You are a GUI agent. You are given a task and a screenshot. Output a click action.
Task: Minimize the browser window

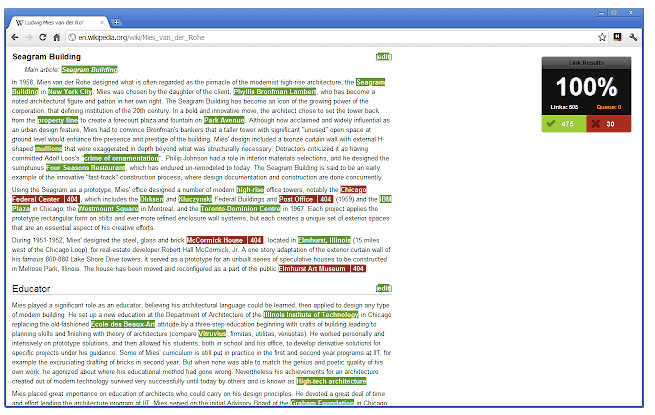click(x=602, y=13)
